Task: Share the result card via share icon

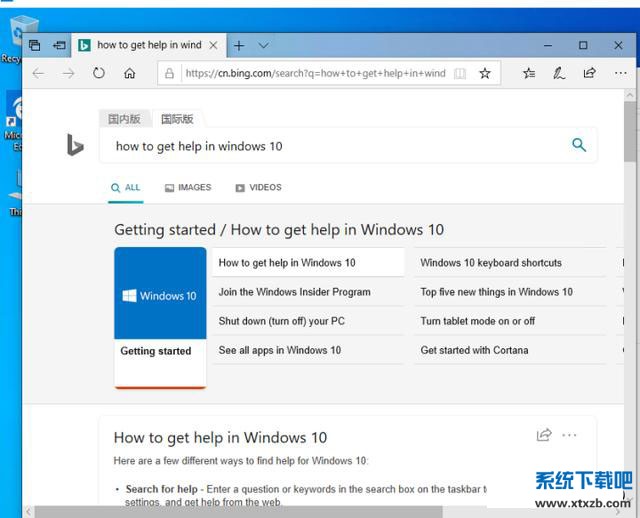Action: (544, 435)
